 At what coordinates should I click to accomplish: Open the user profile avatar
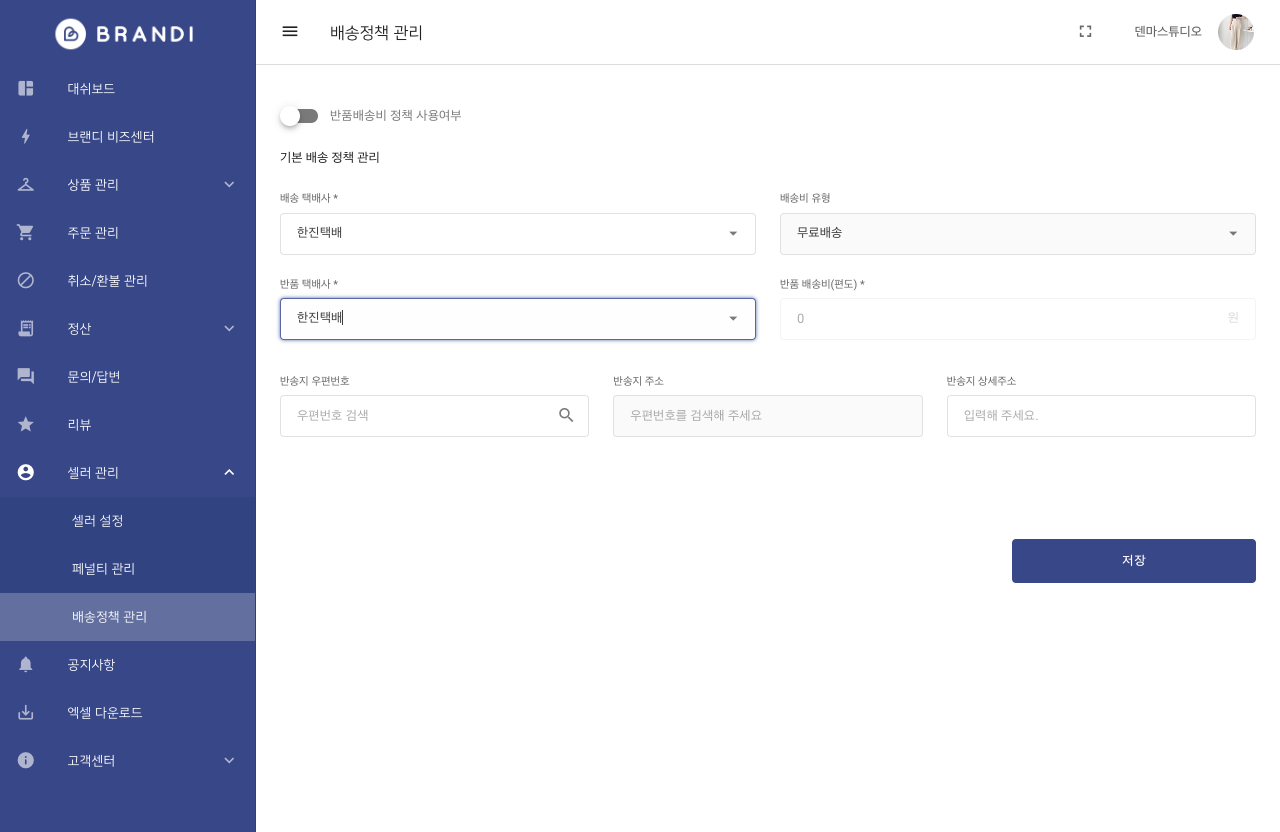1235,32
